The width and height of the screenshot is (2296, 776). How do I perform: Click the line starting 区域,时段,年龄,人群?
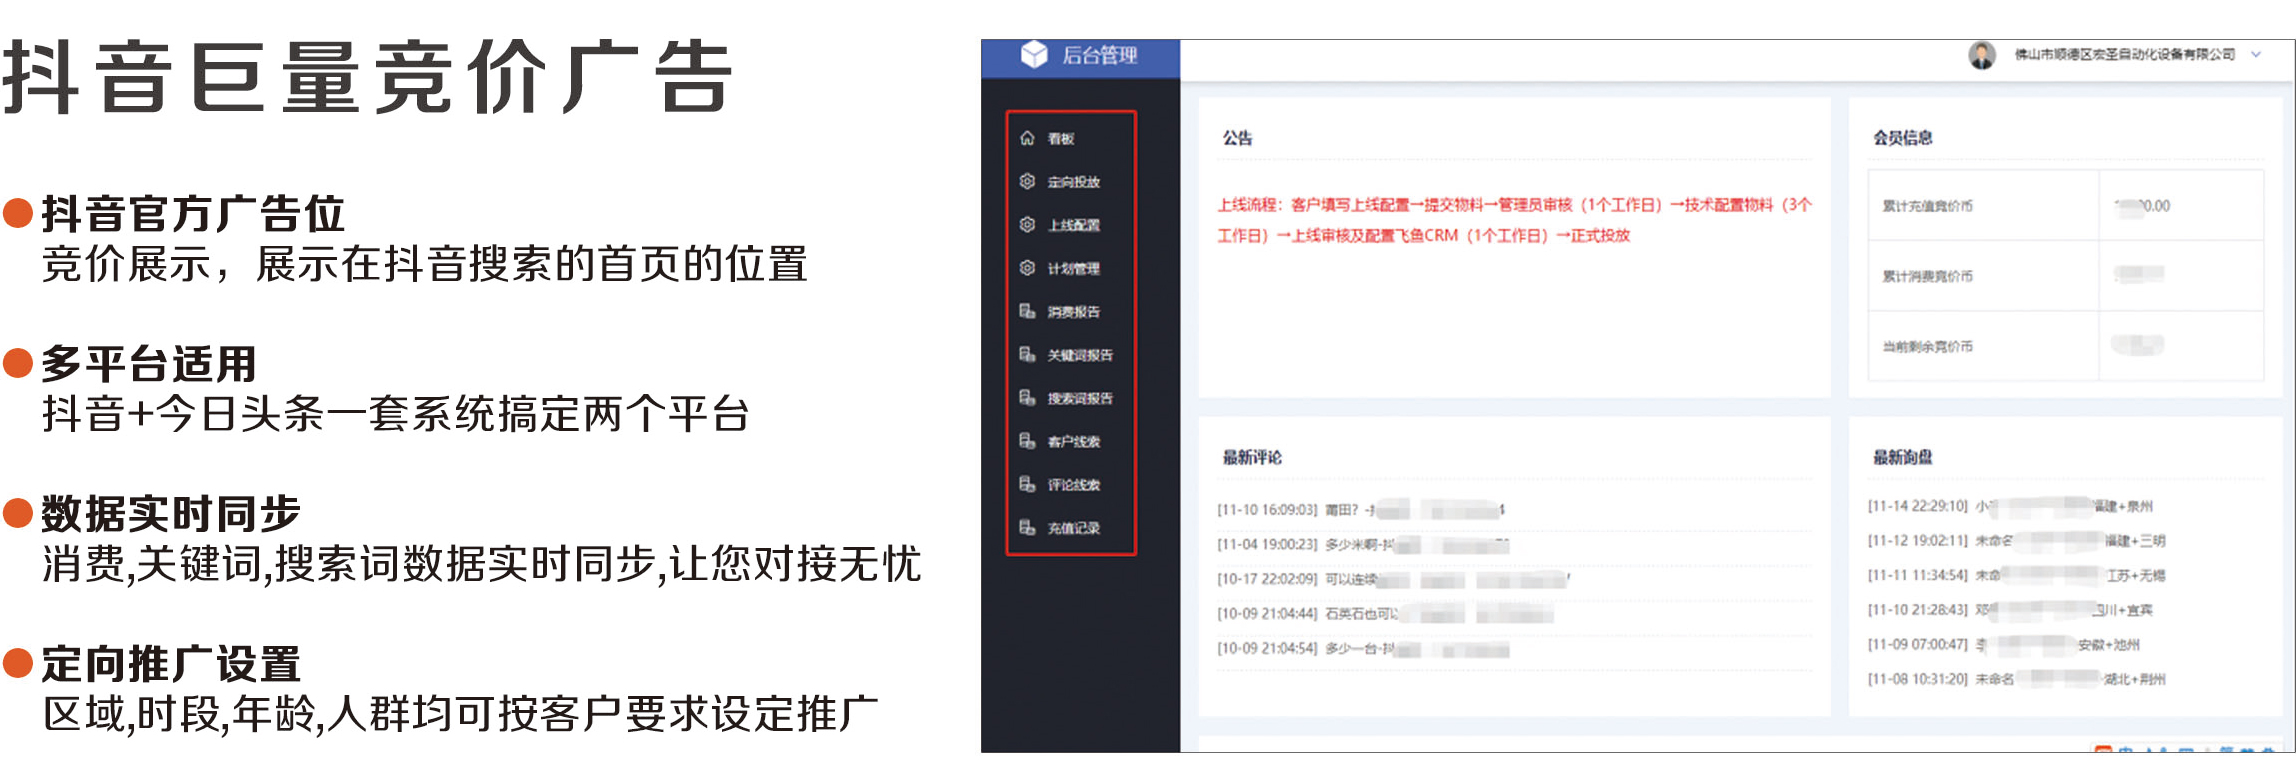pos(460,714)
